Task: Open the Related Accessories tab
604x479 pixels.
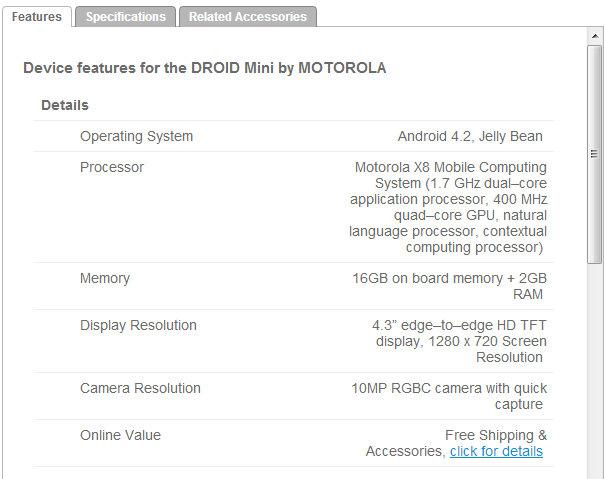Action: (248, 17)
